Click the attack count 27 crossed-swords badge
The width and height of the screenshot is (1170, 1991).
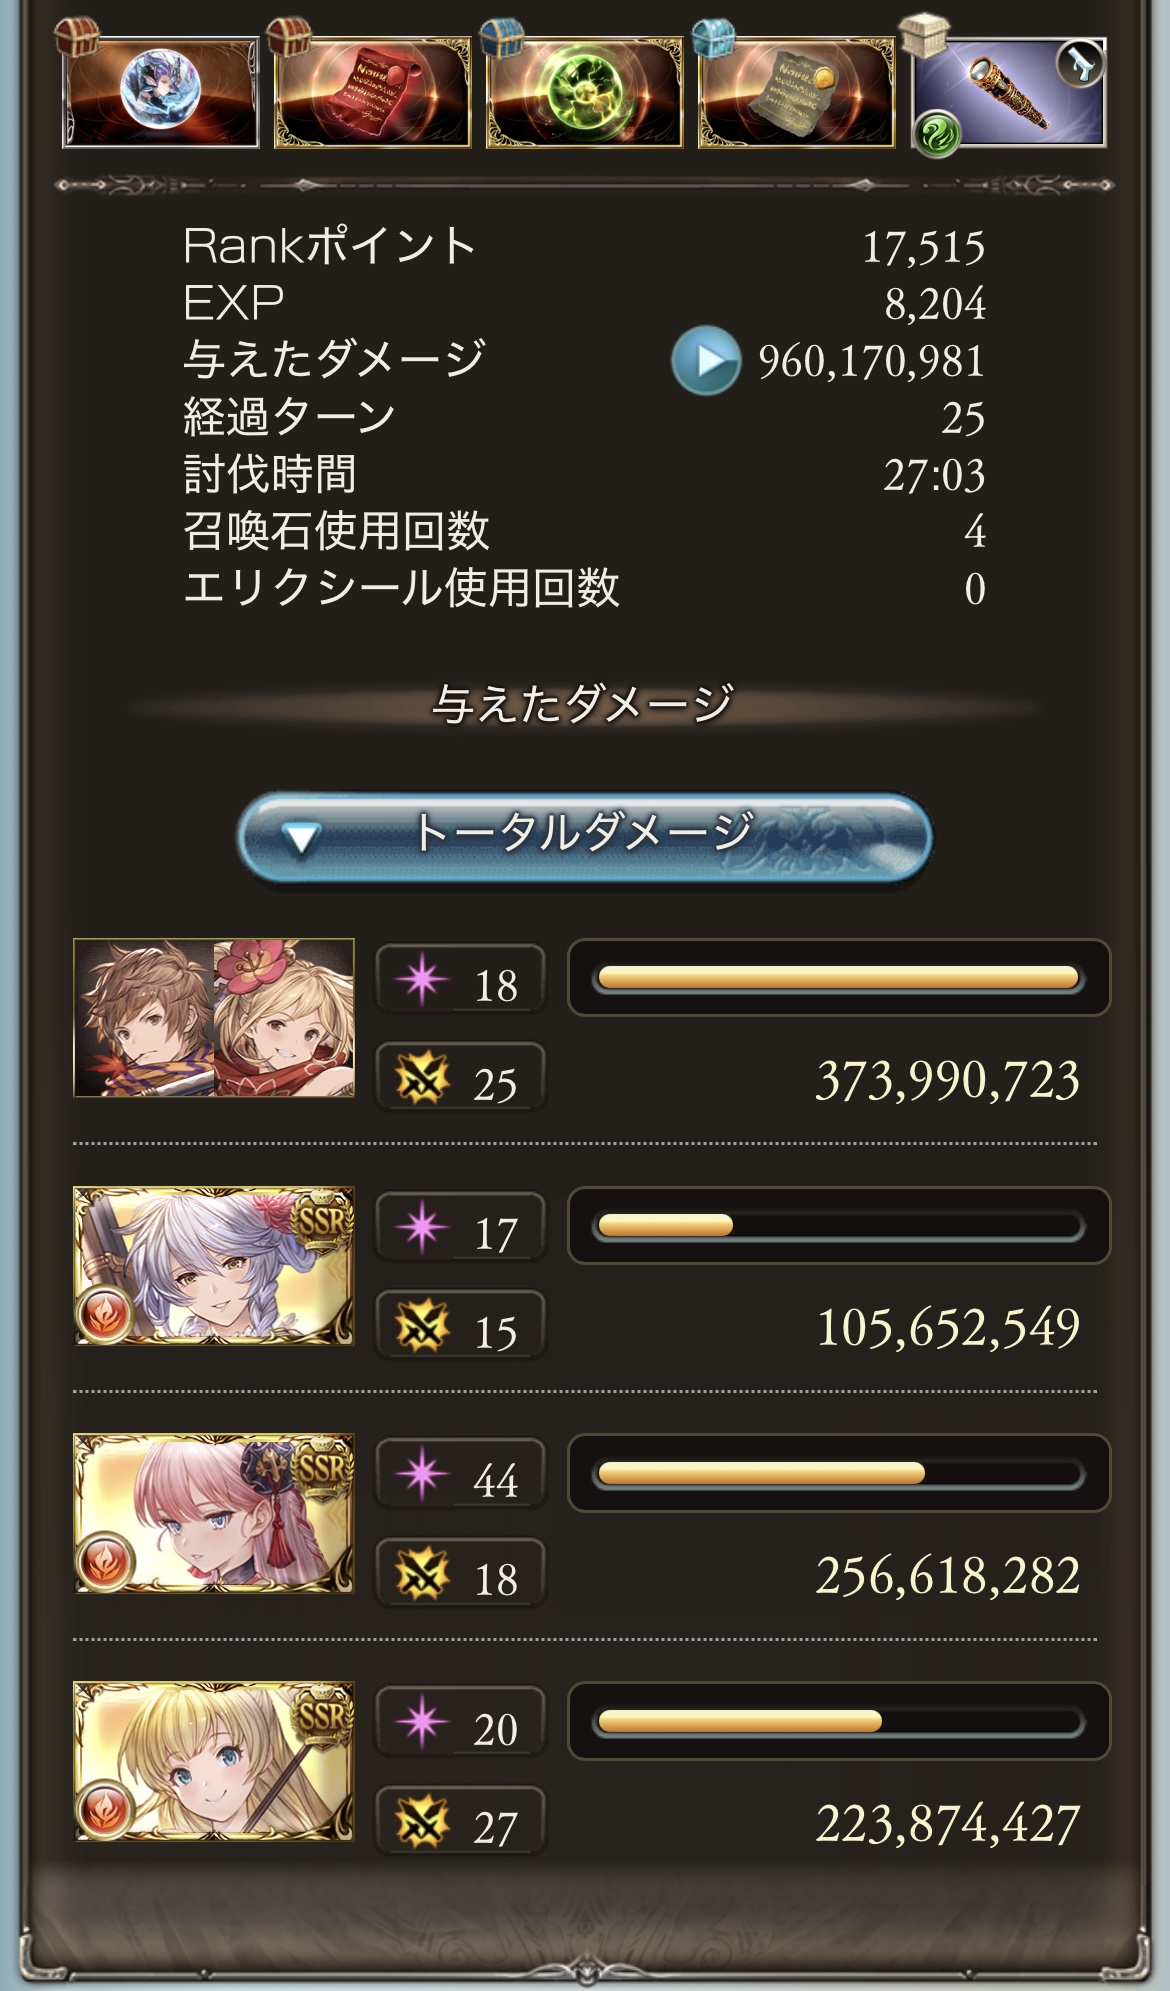[461, 1821]
